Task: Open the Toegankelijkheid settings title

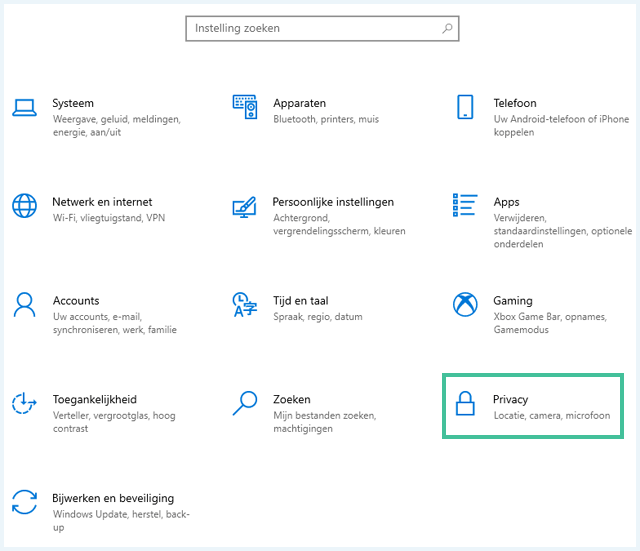Action: click(95, 400)
